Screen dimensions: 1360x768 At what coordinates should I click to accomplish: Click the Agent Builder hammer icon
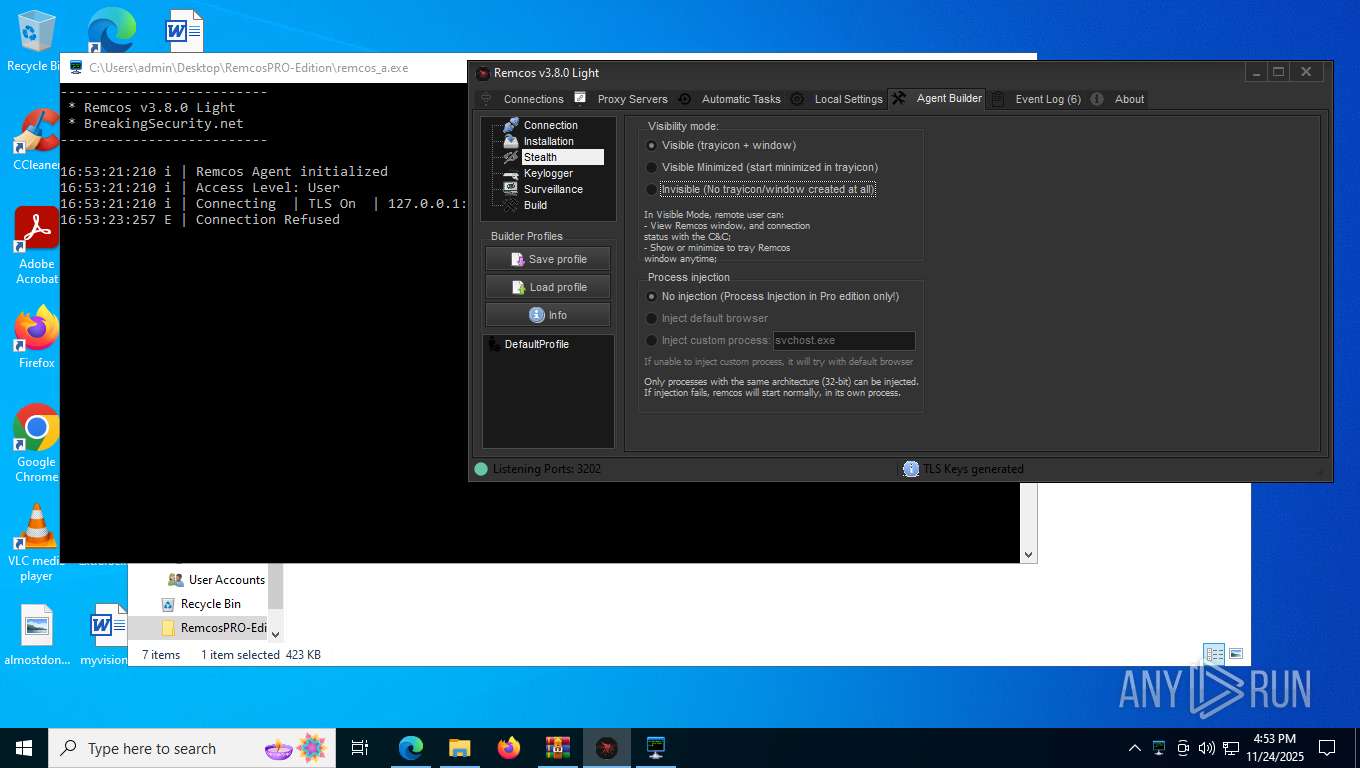click(899, 98)
